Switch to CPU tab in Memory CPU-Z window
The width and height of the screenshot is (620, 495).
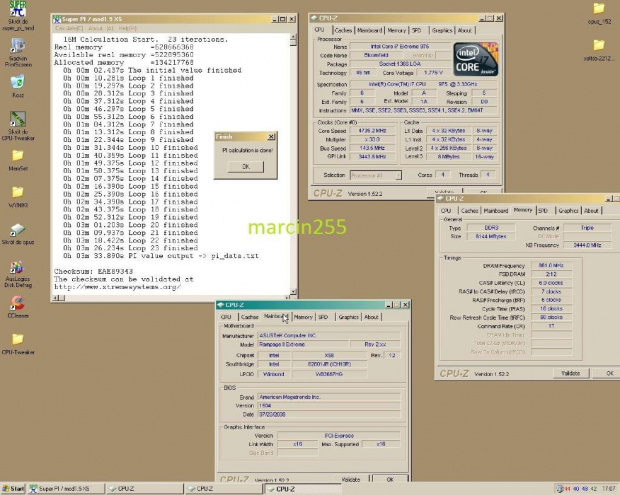pos(446,211)
